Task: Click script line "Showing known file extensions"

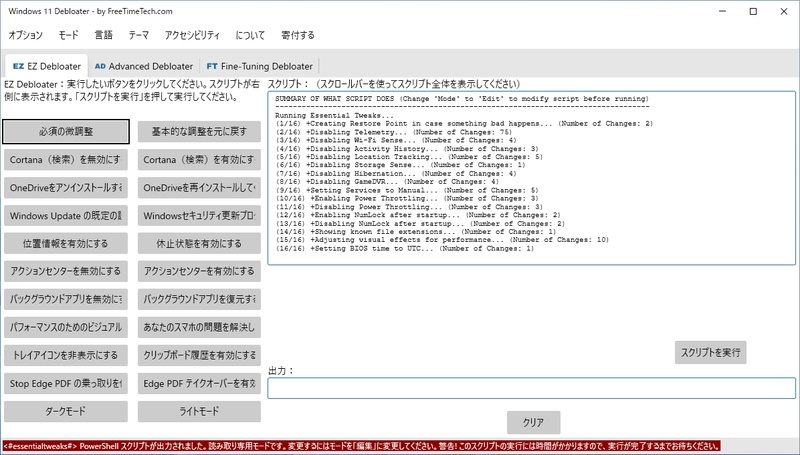Action: [x=415, y=232]
